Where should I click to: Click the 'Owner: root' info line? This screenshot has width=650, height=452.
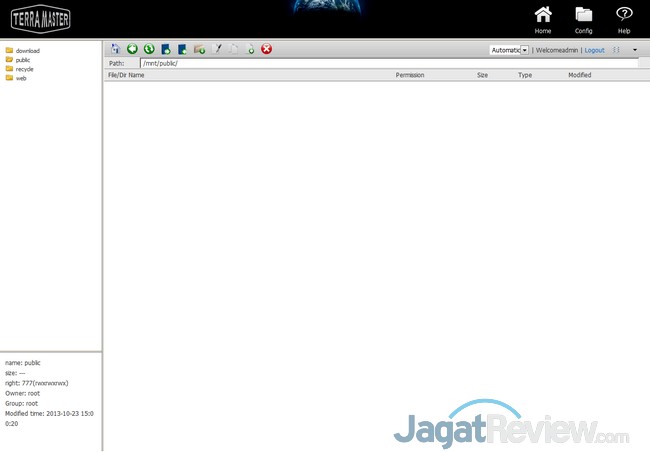coord(22,393)
